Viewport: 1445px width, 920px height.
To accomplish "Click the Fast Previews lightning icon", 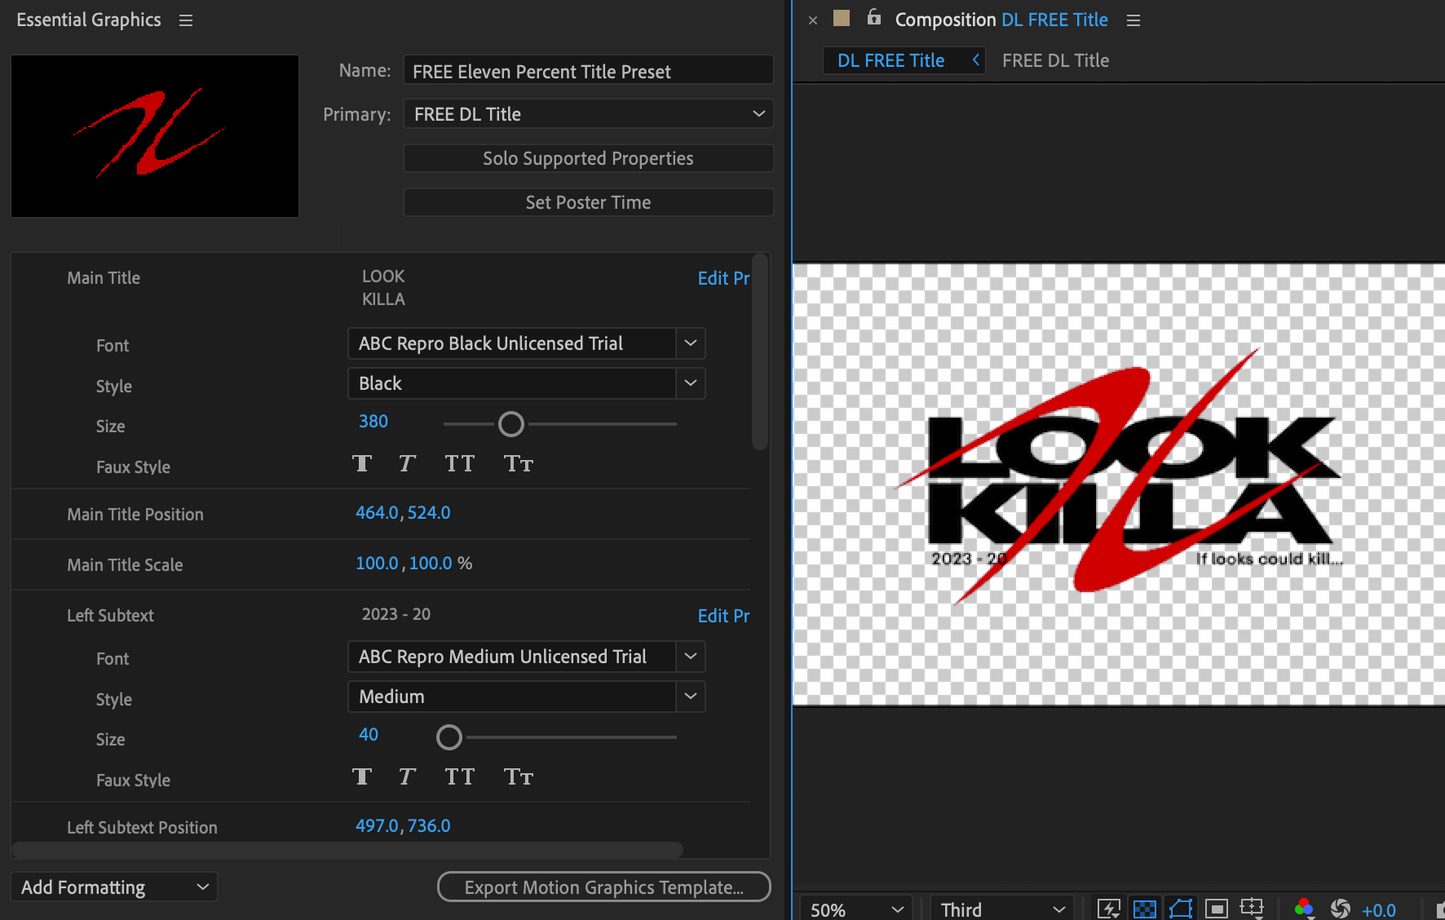I will pyautogui.click(x=1108, y=908).
